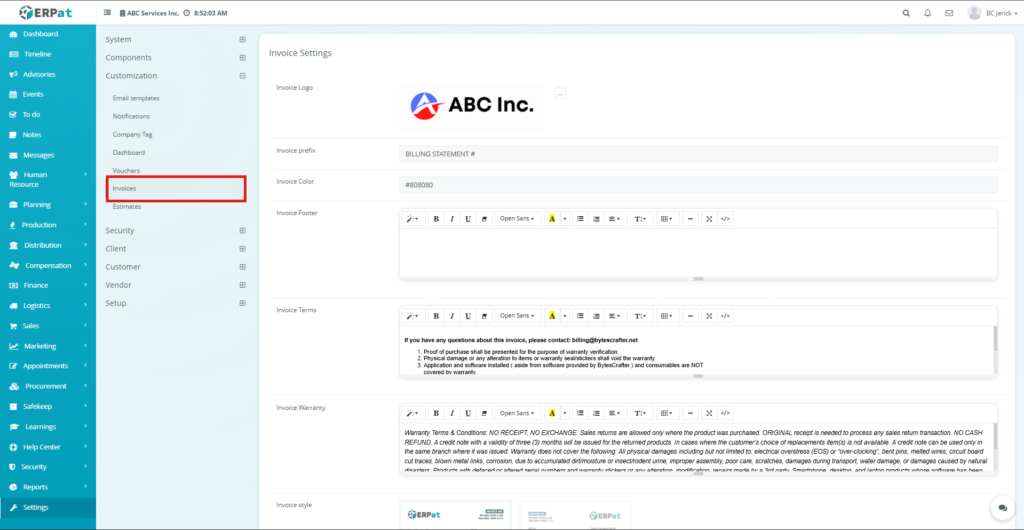Open the chat bubble at bottom right
This screenshot has width=1024, height=530.
coord(1002,509)
